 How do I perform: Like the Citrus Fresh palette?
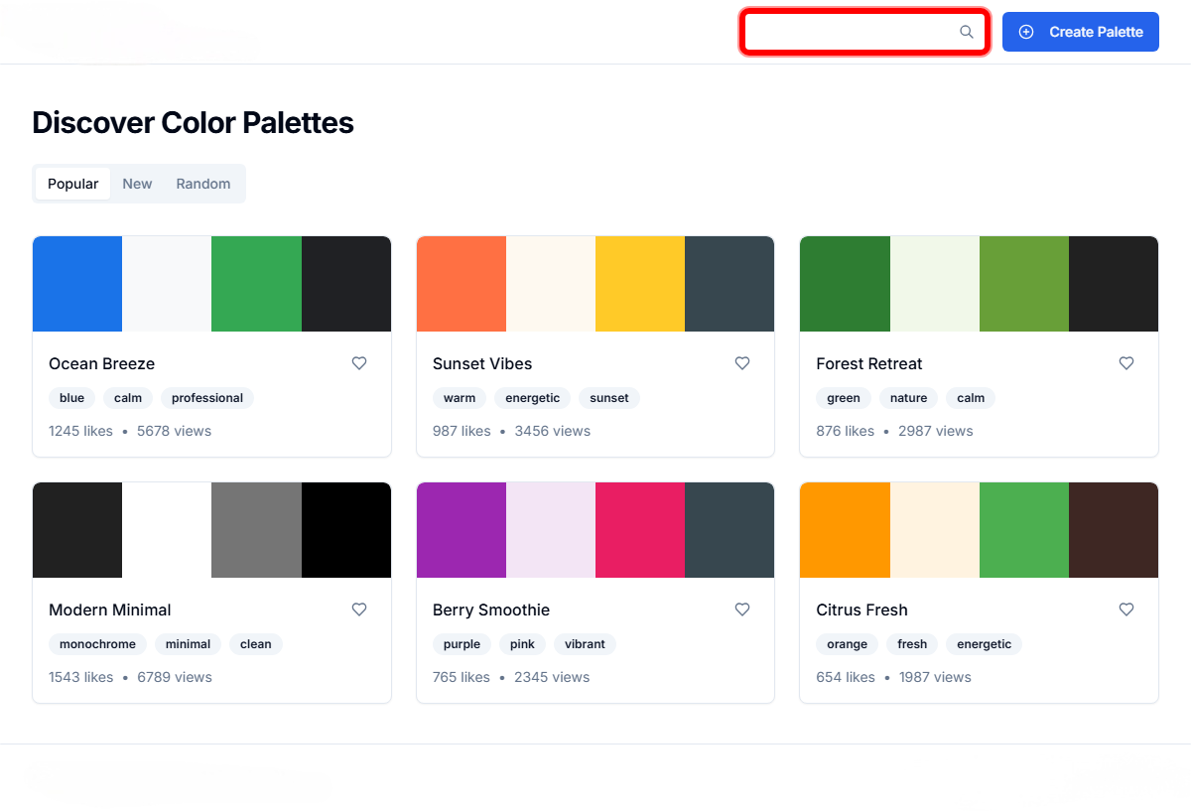click(x=1126, y=609)
